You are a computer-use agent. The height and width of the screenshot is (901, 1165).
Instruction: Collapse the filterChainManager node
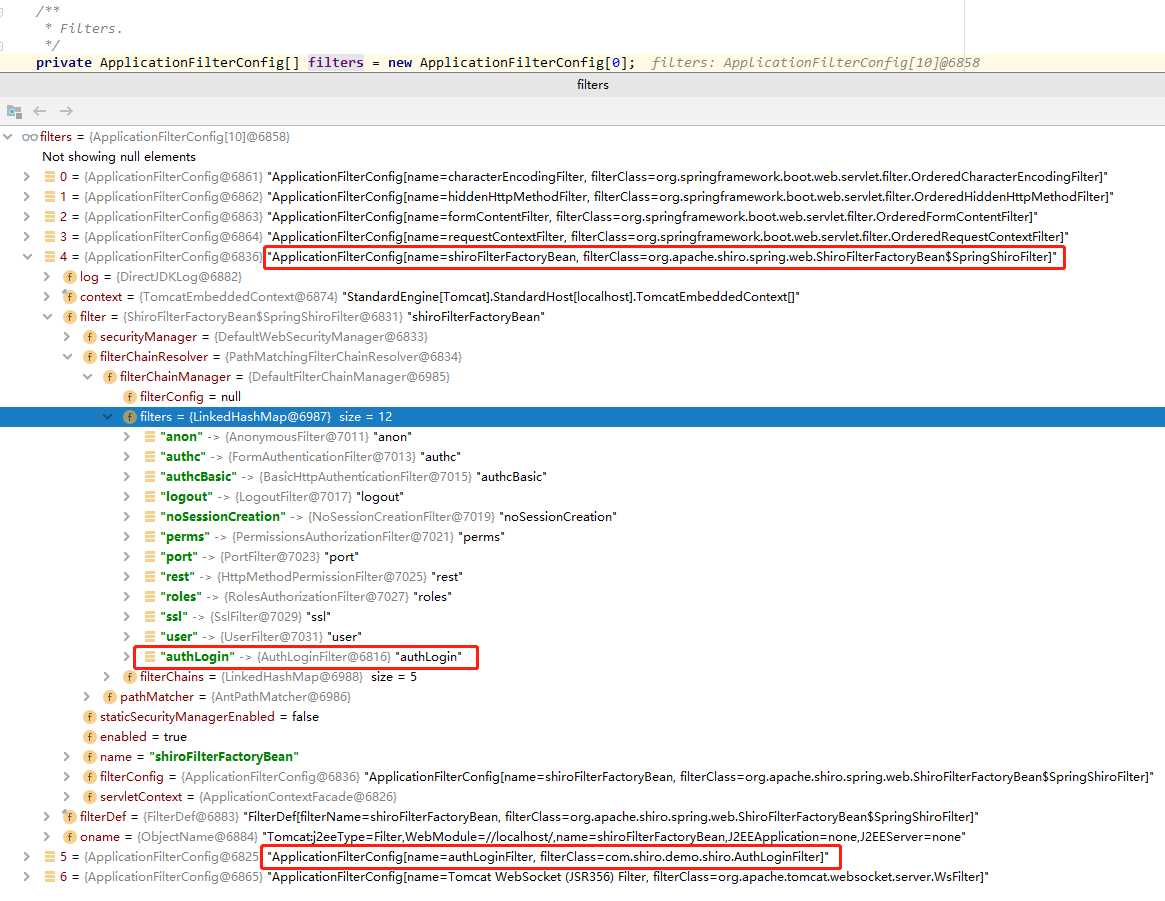87,377
